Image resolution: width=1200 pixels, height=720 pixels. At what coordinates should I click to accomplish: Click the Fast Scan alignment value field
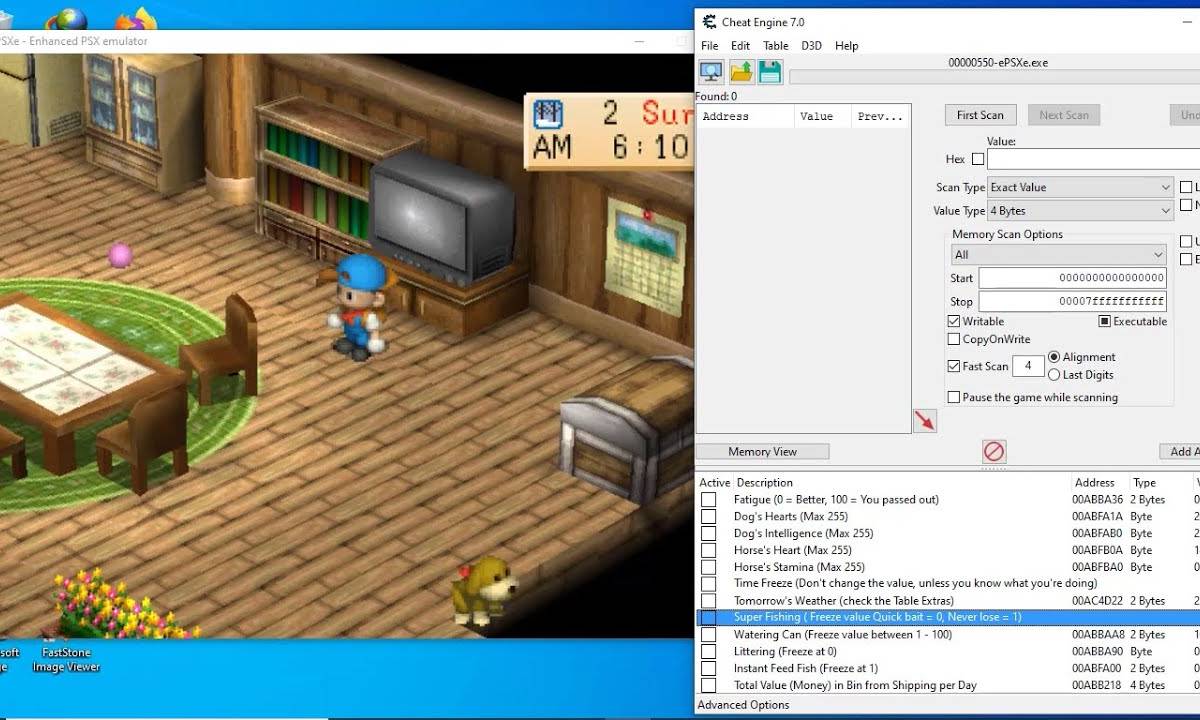pyautogui.click(x=1028, y=366)
